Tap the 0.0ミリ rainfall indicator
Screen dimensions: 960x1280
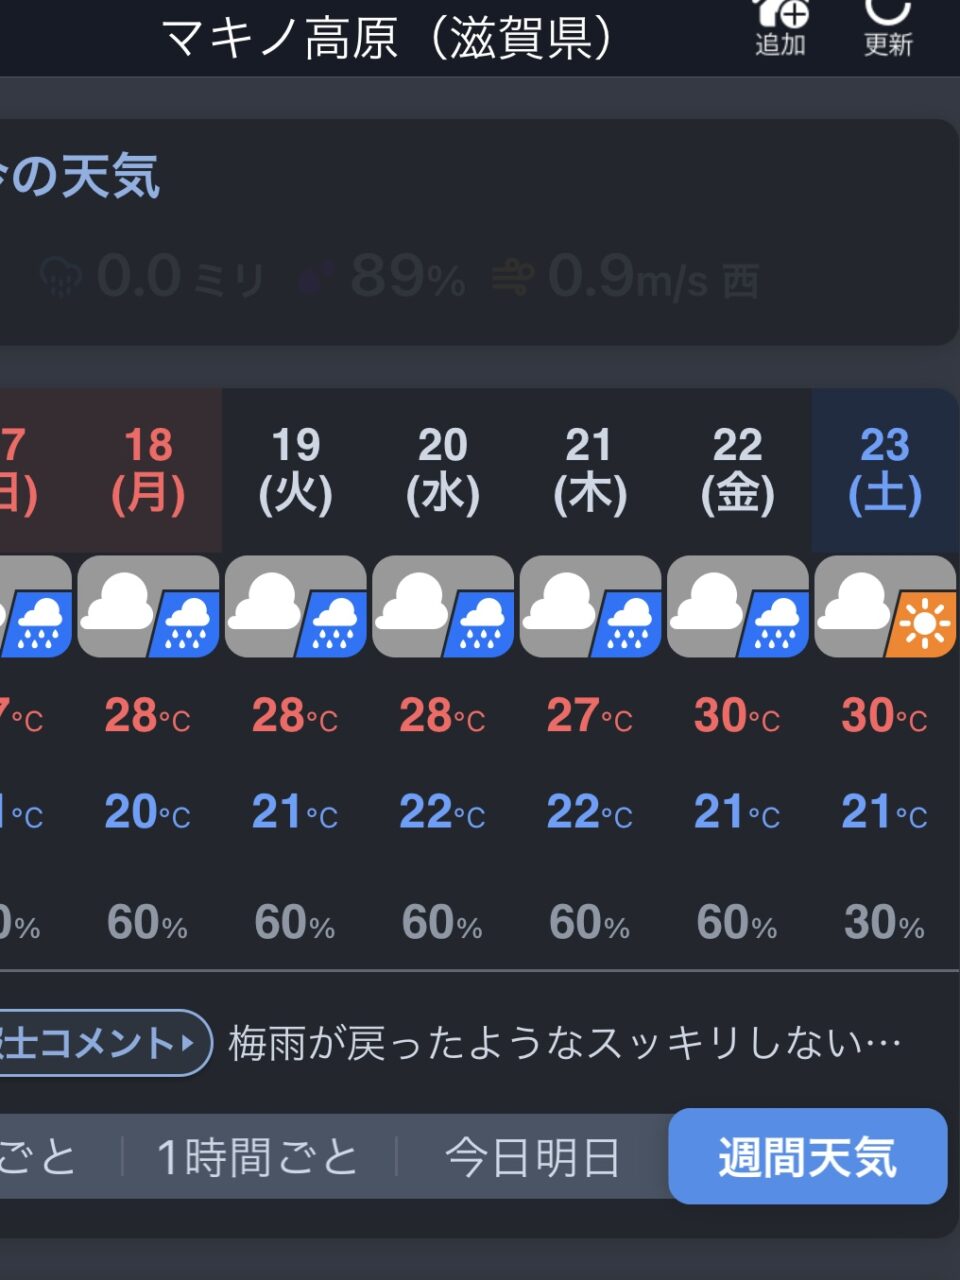tap(150, 278)
